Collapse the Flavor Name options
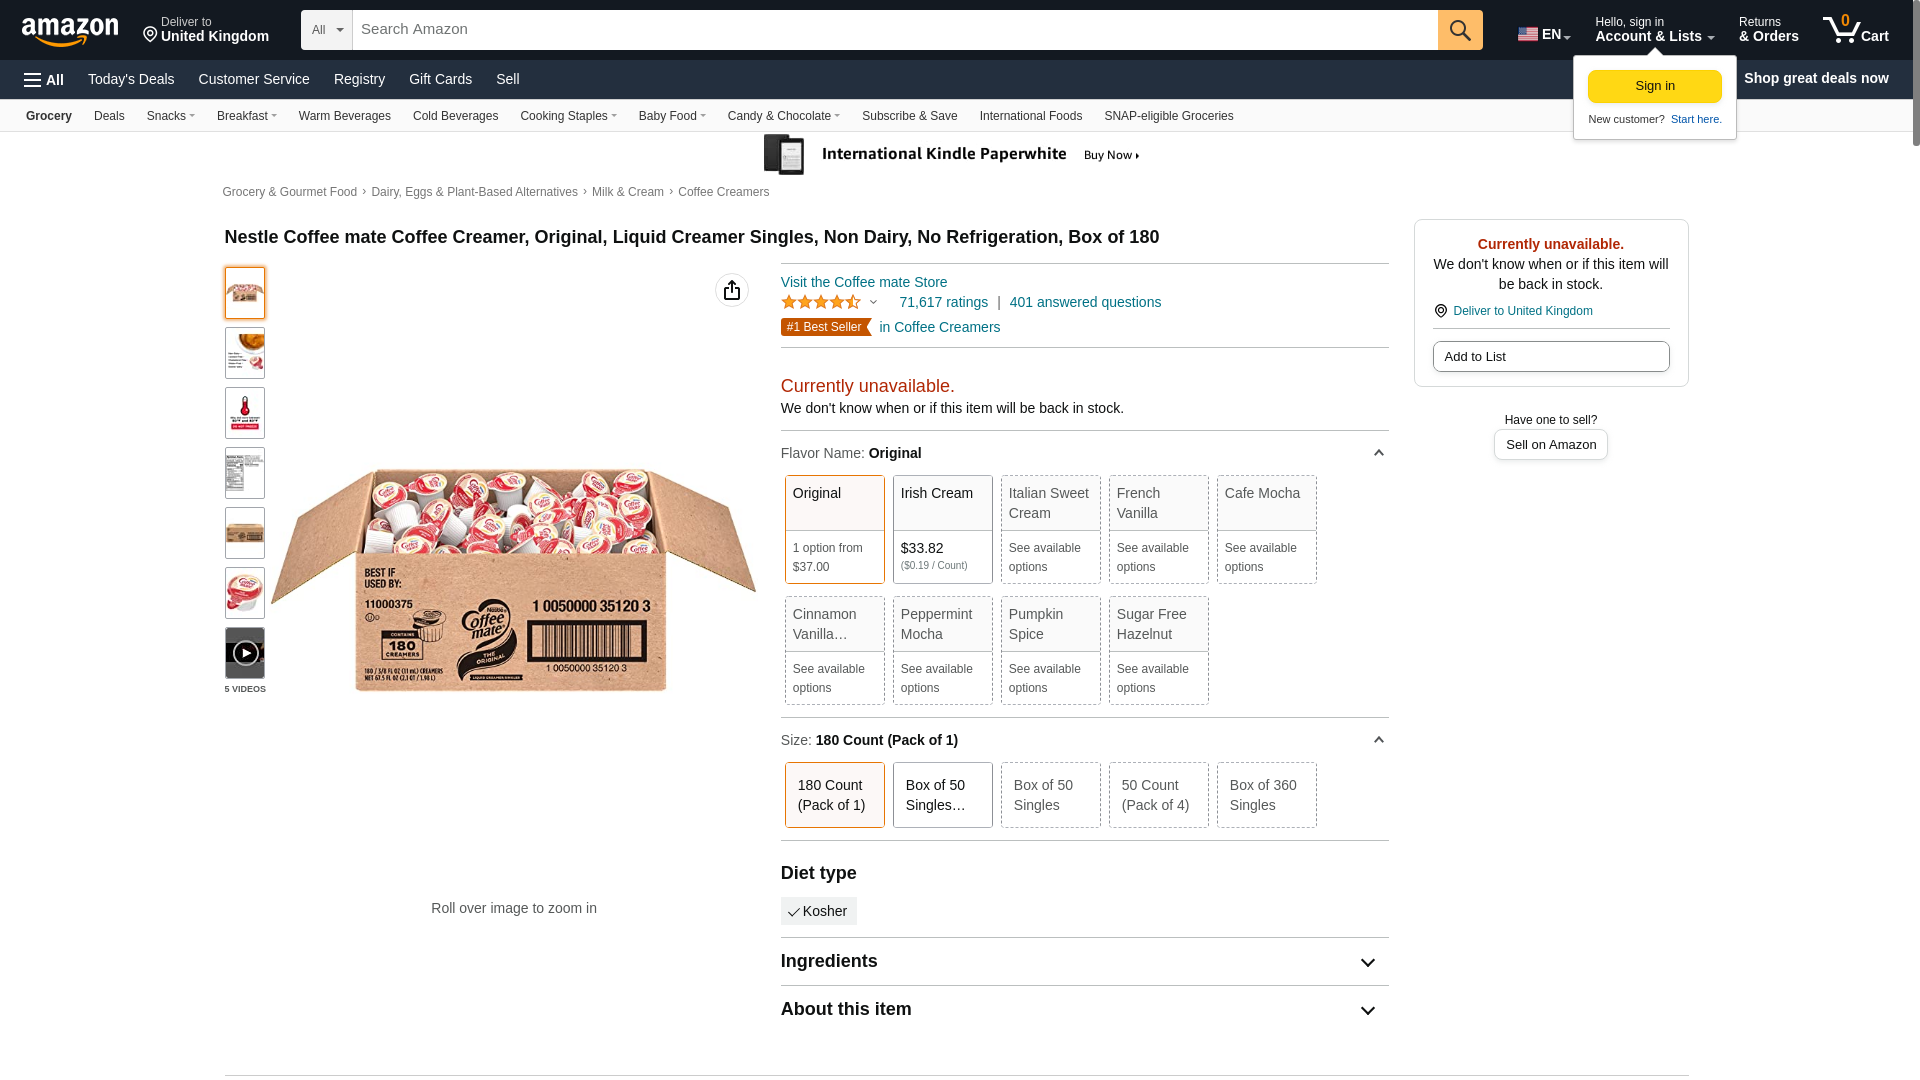This screenshot has height=1080, width=1920. pos(1378,453)
